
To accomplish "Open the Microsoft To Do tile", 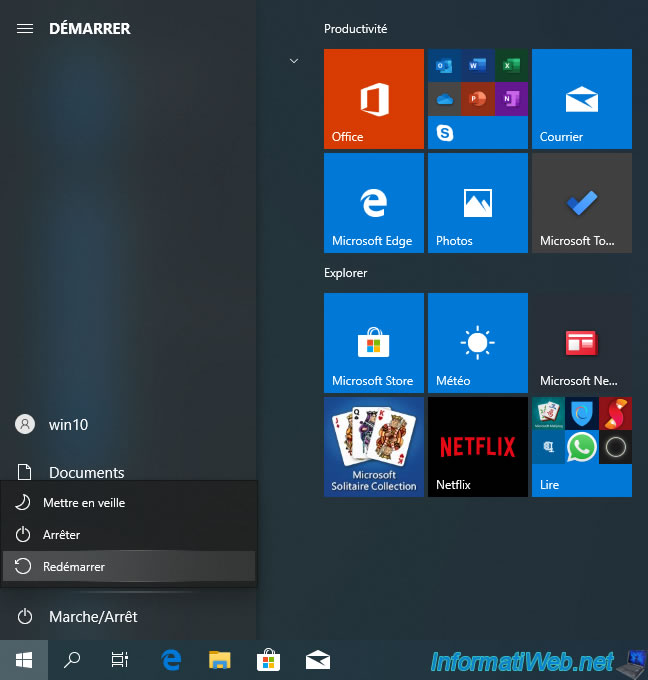I will click(581, 203).
